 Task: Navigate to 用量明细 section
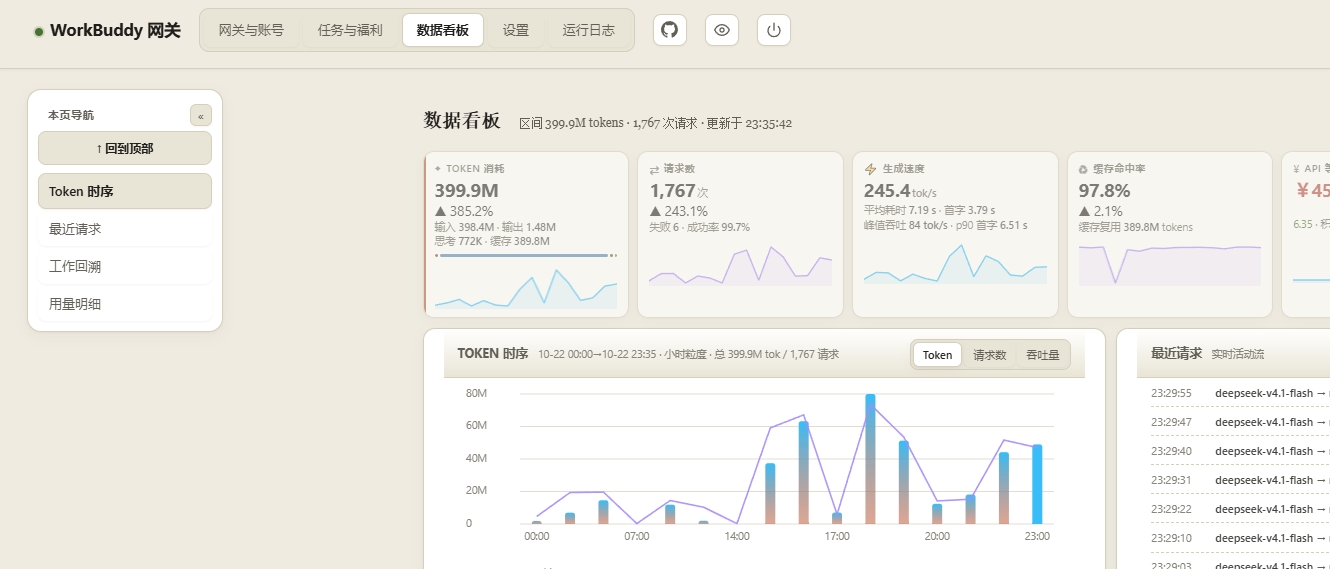pyautogui.click(x=125, y=304)
